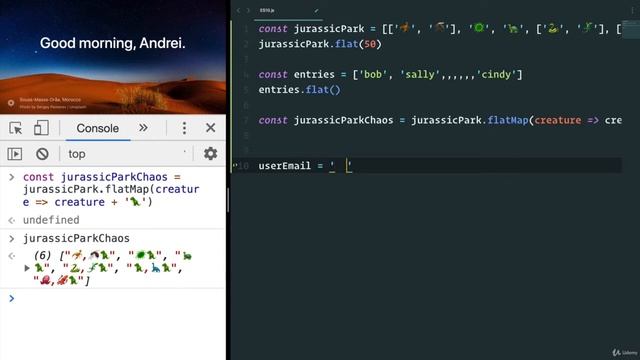Open console settings gear

click(211, 154)
